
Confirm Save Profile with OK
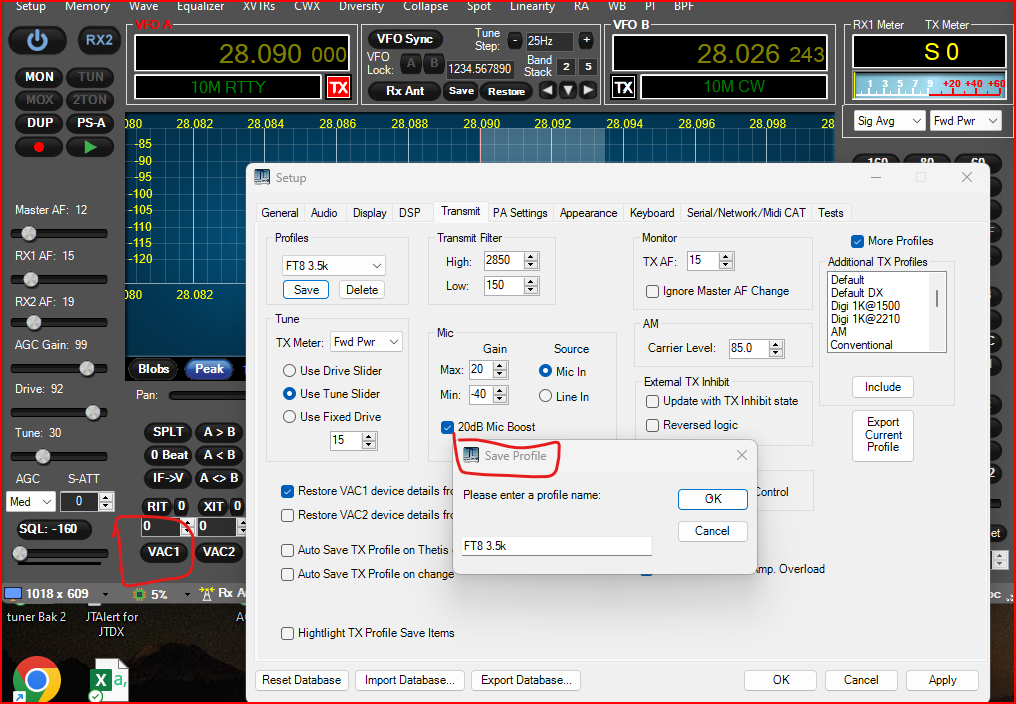tap(712, 499)
